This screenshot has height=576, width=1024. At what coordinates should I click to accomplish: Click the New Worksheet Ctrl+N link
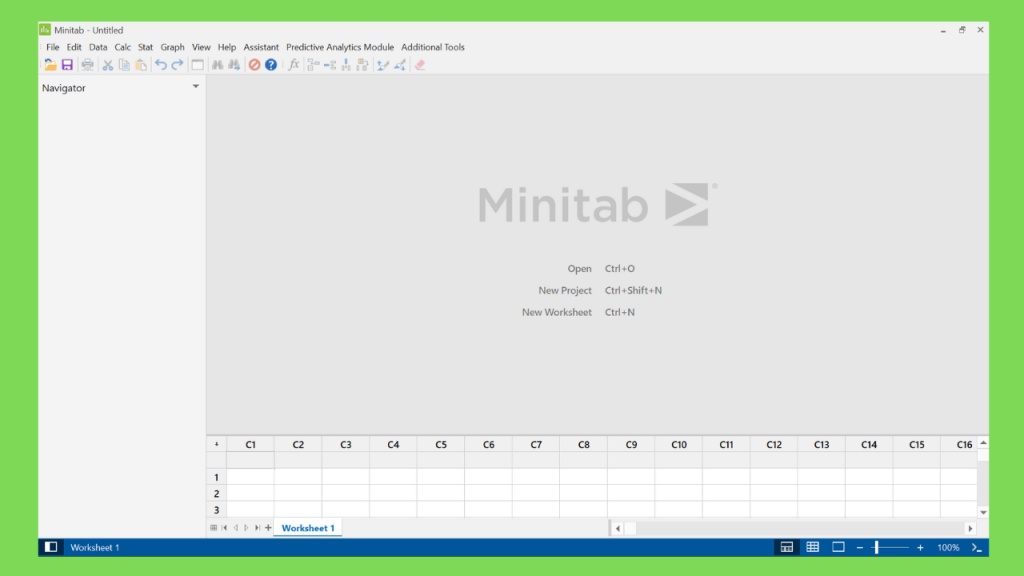(x=579, y=312)
